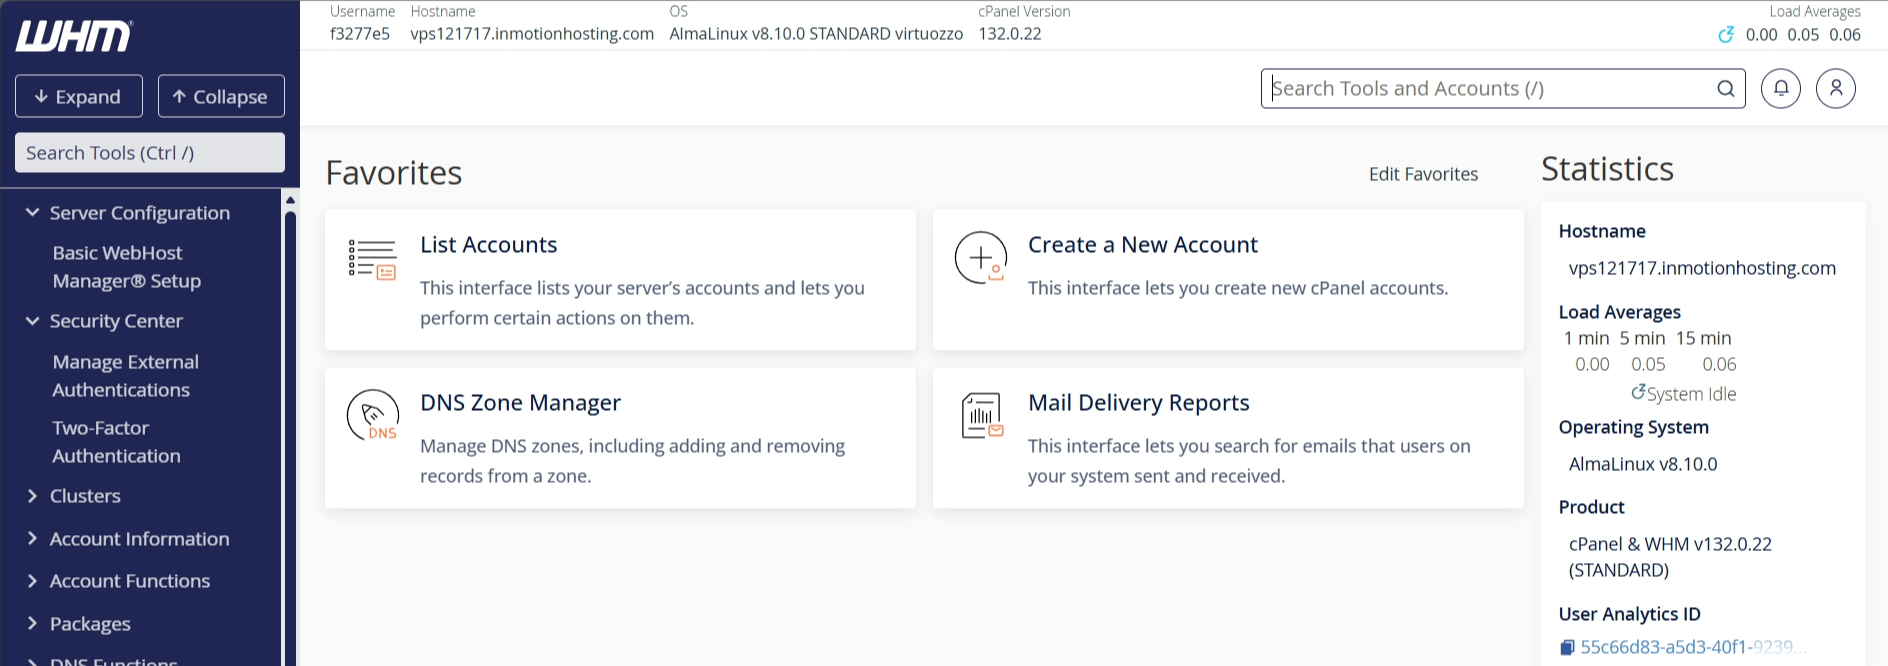Viewport: 1888px width, 666px height.
Task: Open List Accounts title link
Action: click(488, 245)
